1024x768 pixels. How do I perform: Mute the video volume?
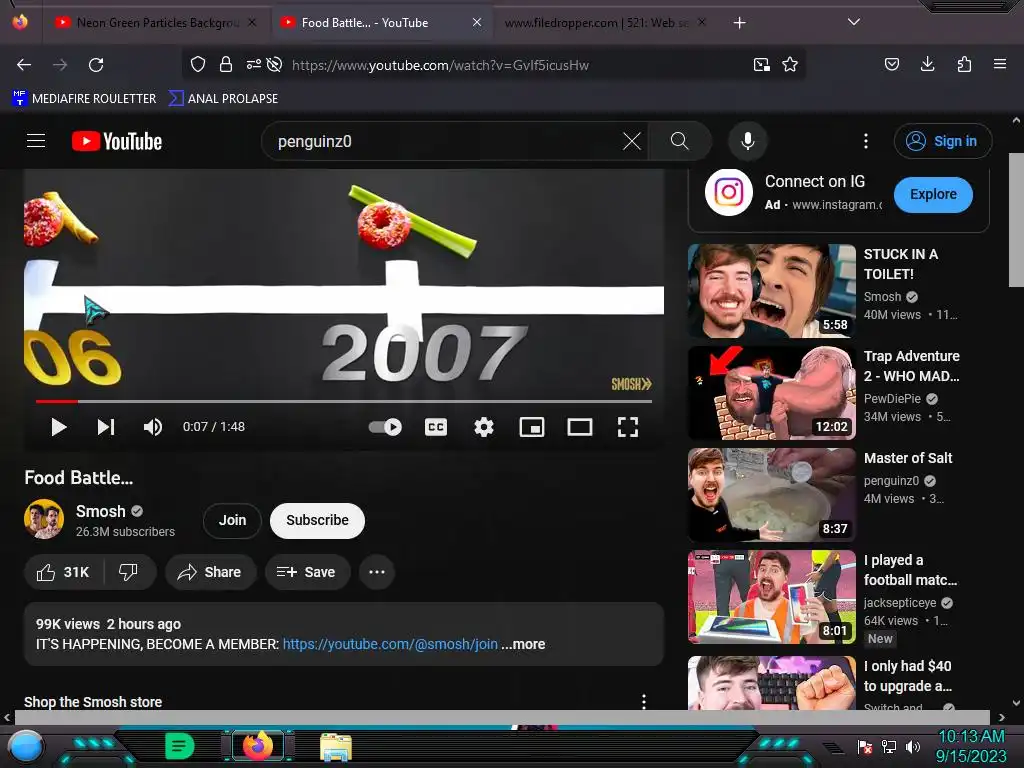[x=153, y=427]
